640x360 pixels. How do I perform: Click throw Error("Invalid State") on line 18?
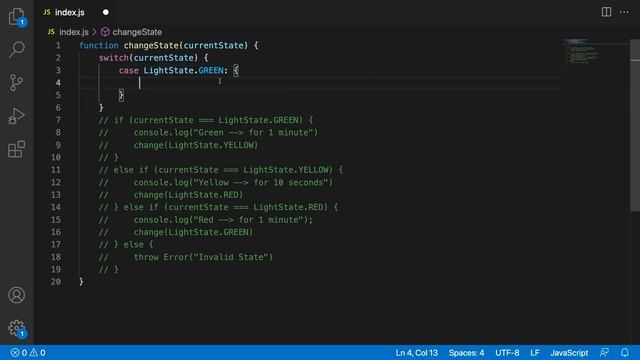coord(203,257)
